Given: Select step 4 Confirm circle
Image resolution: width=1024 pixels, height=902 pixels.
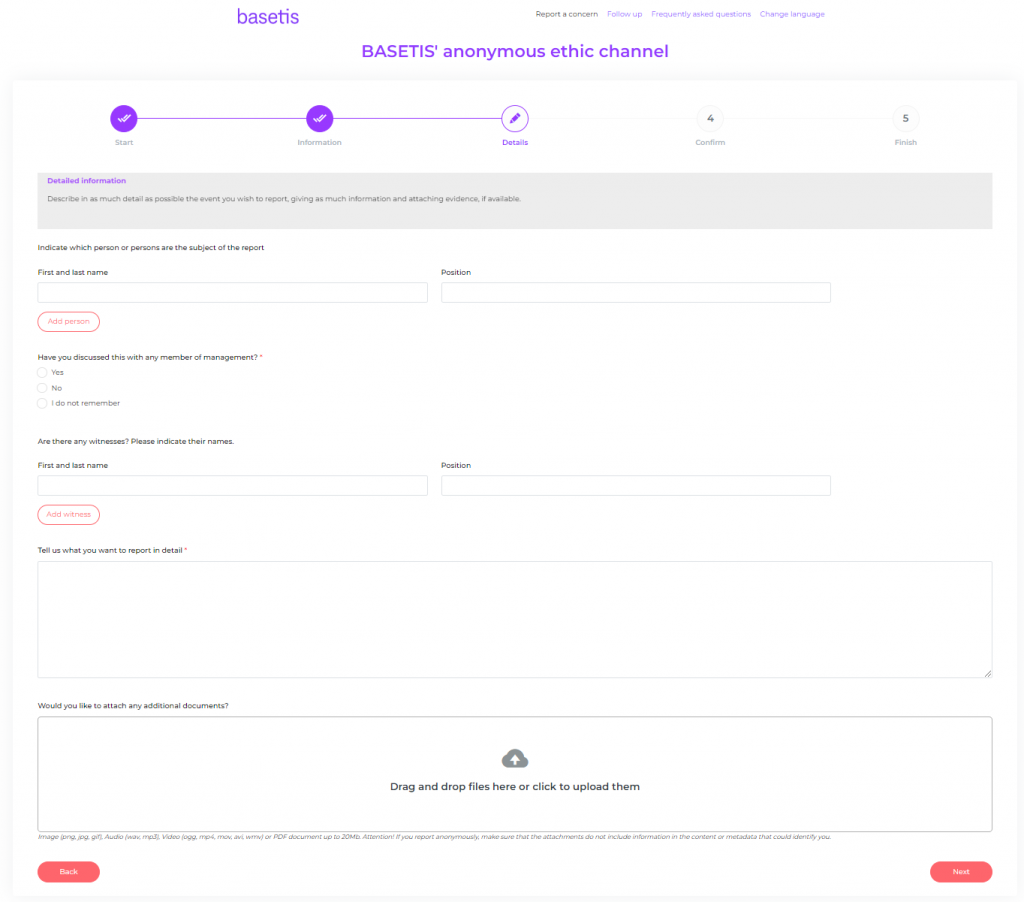Looking at the screenshot, I should (710, 118).
